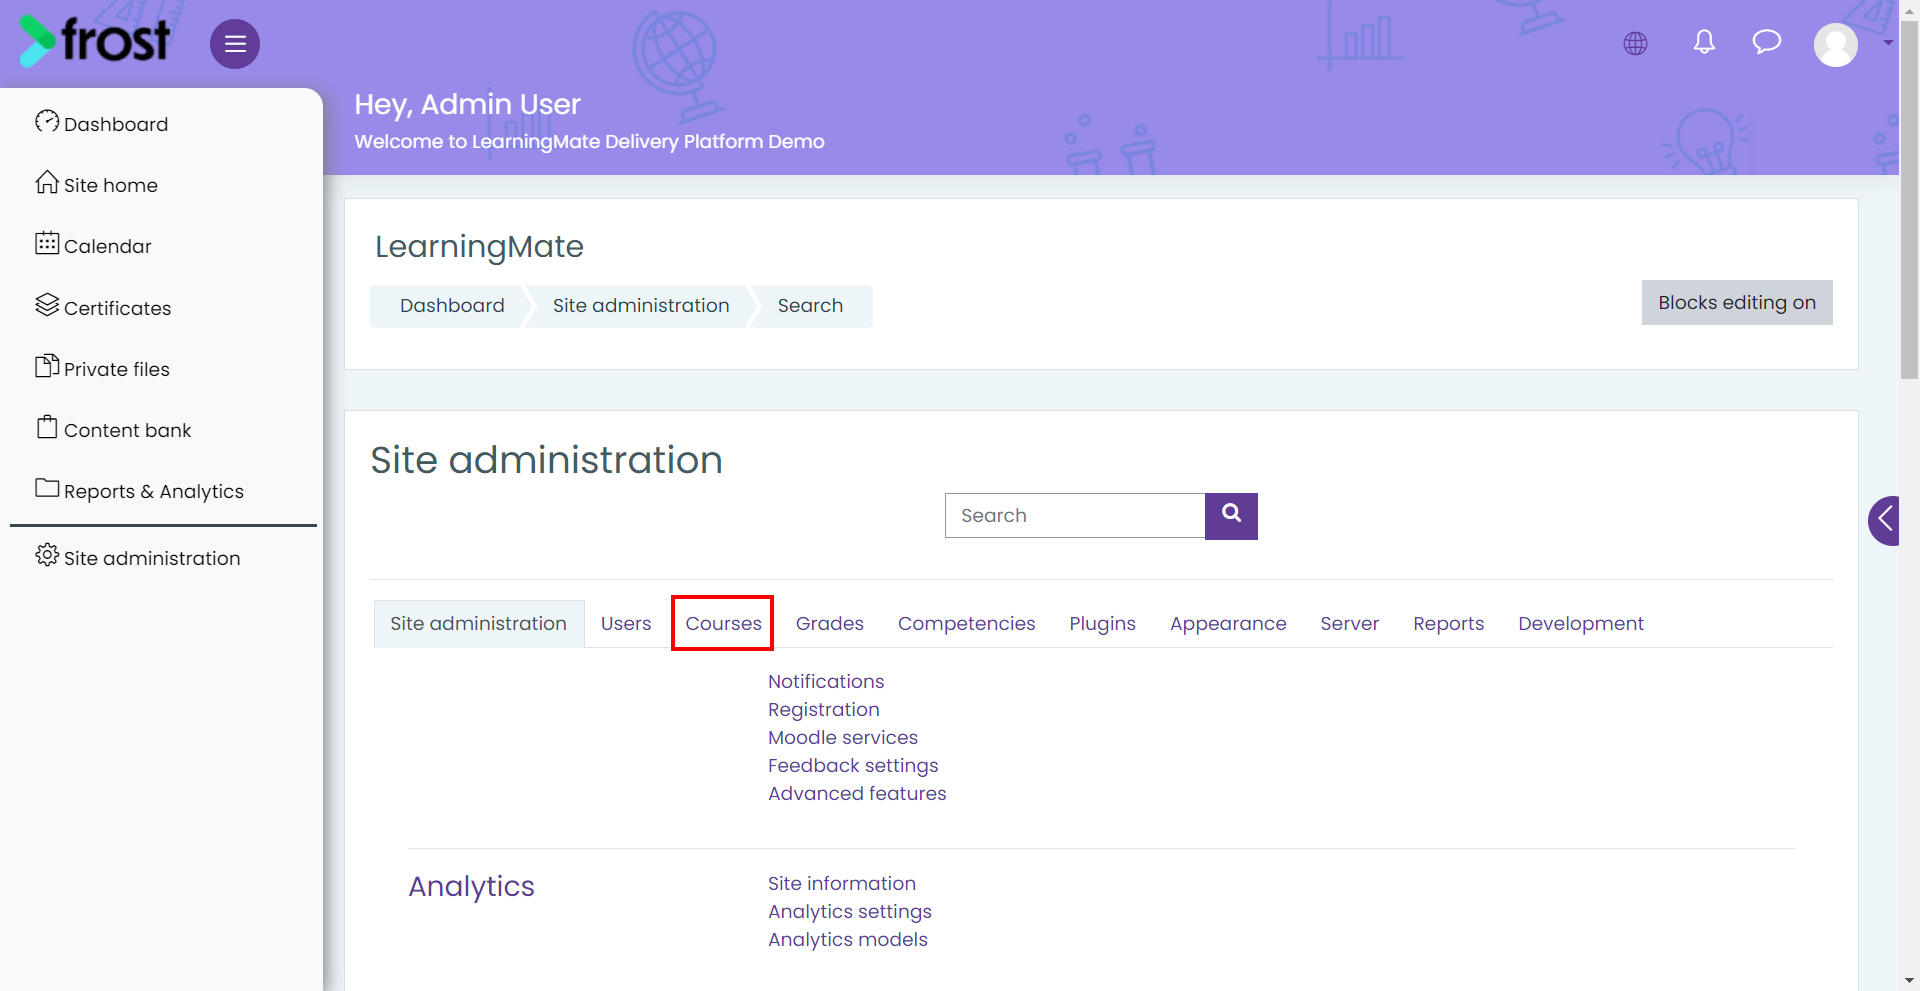Click the Site administration search field

(1075, 516)
